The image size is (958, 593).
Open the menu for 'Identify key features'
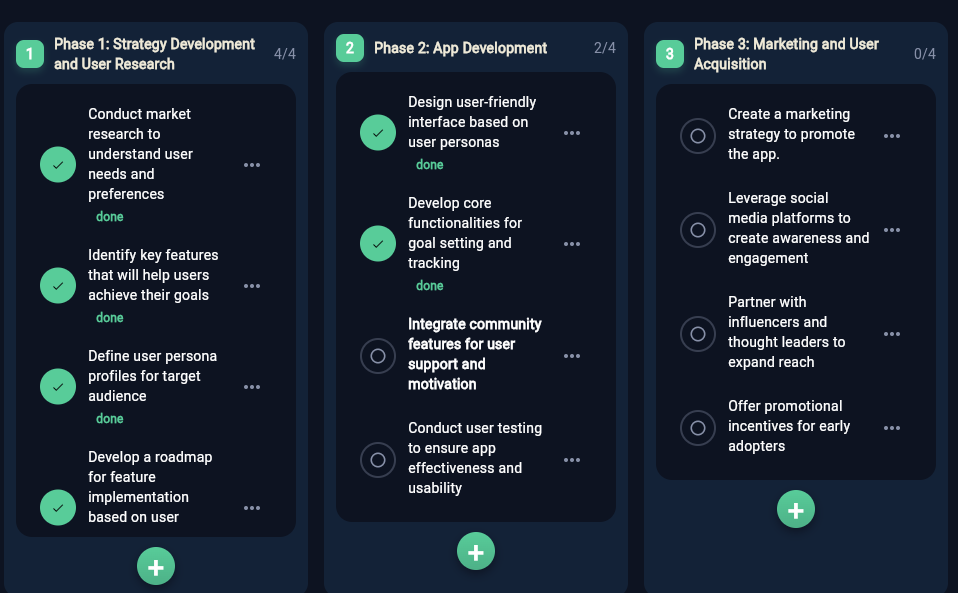click(251, 285)
